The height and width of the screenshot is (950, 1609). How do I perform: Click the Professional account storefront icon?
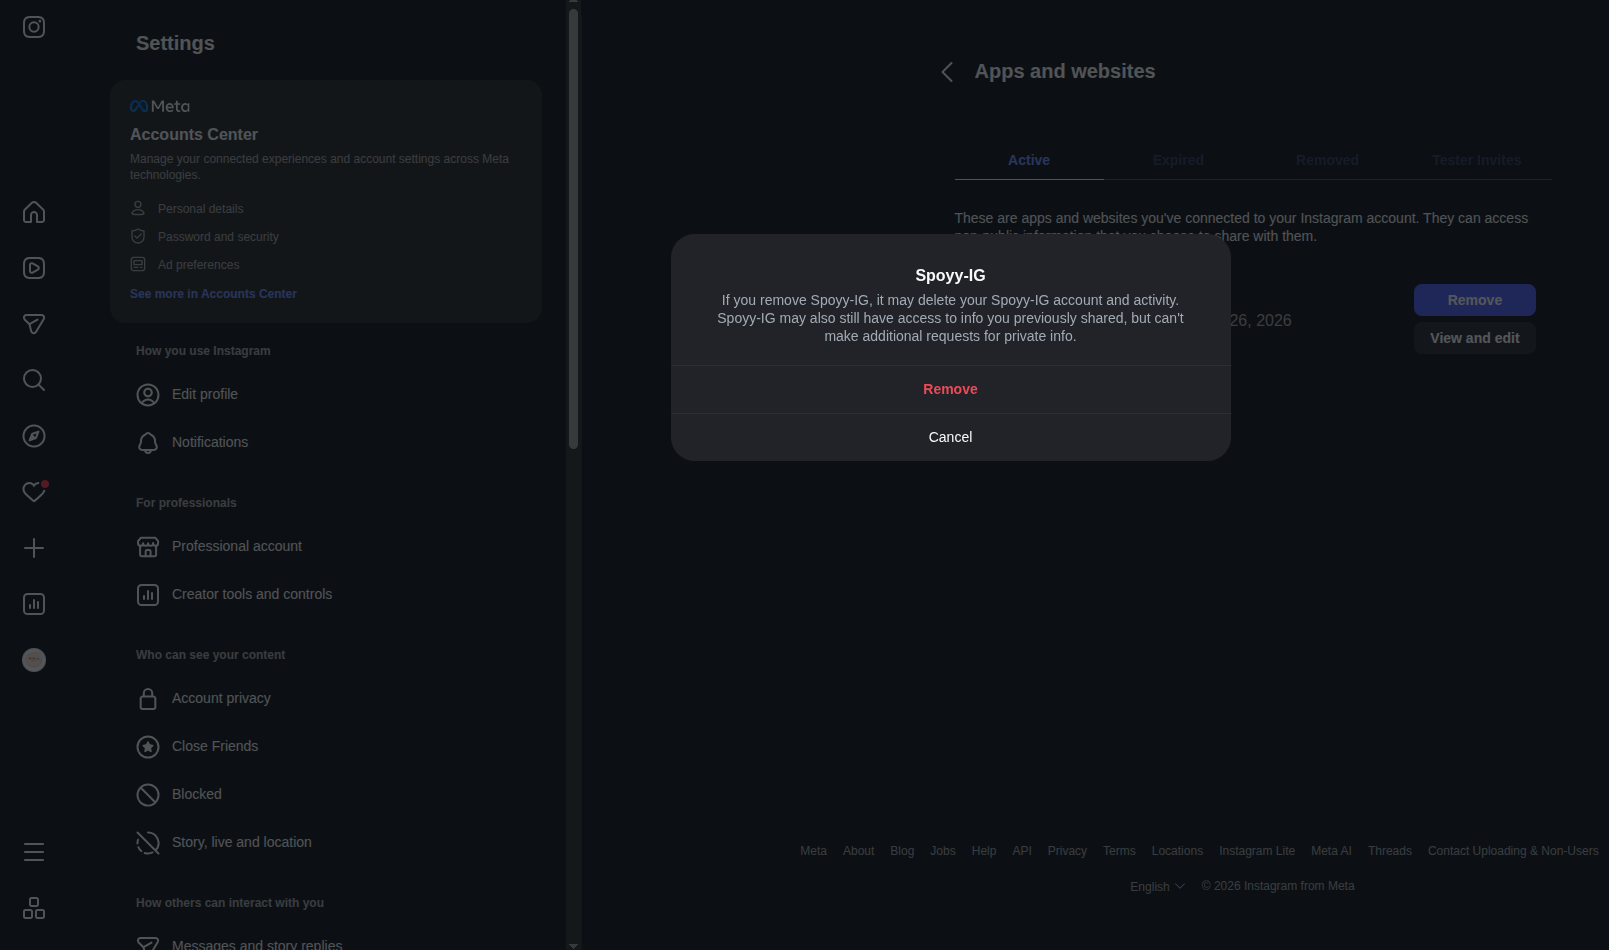(148, 547)
